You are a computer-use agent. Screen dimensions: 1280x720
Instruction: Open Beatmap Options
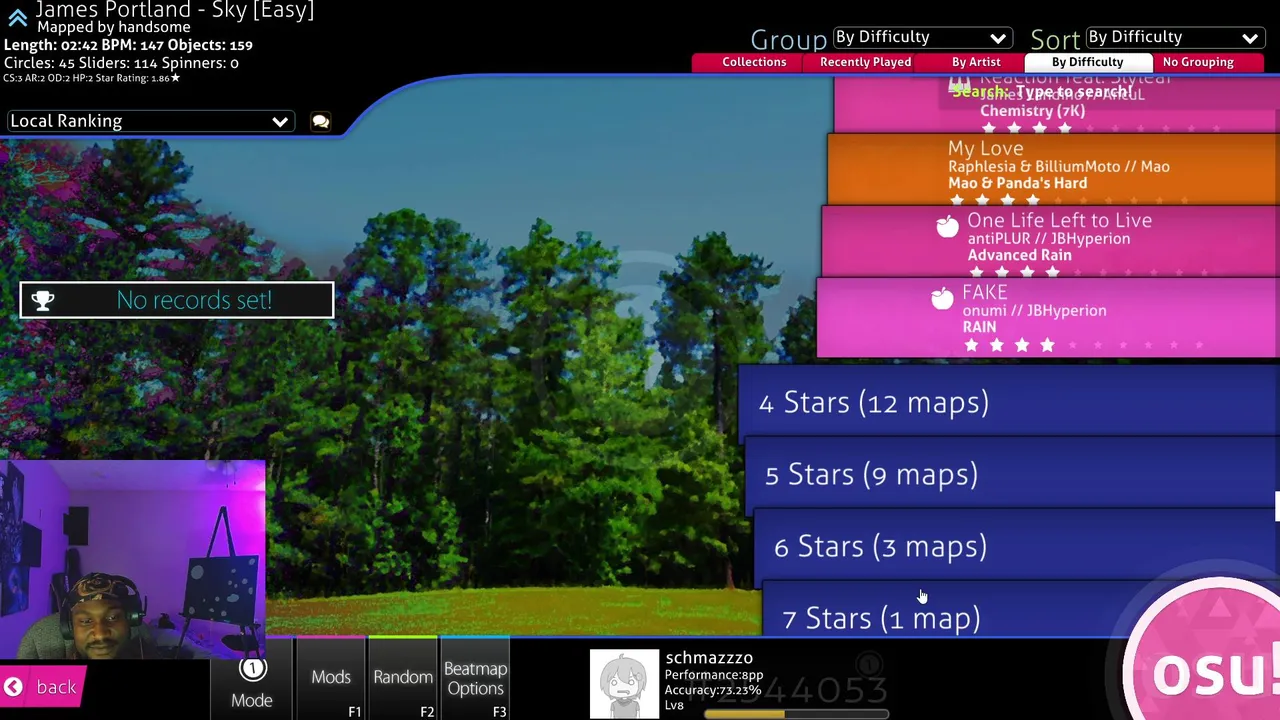(x=475, y=679)
